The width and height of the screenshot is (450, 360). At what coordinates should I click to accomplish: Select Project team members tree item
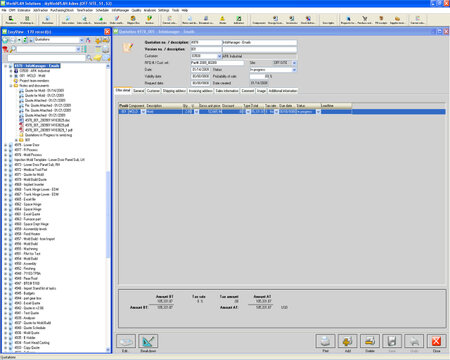tap(34, 81)
